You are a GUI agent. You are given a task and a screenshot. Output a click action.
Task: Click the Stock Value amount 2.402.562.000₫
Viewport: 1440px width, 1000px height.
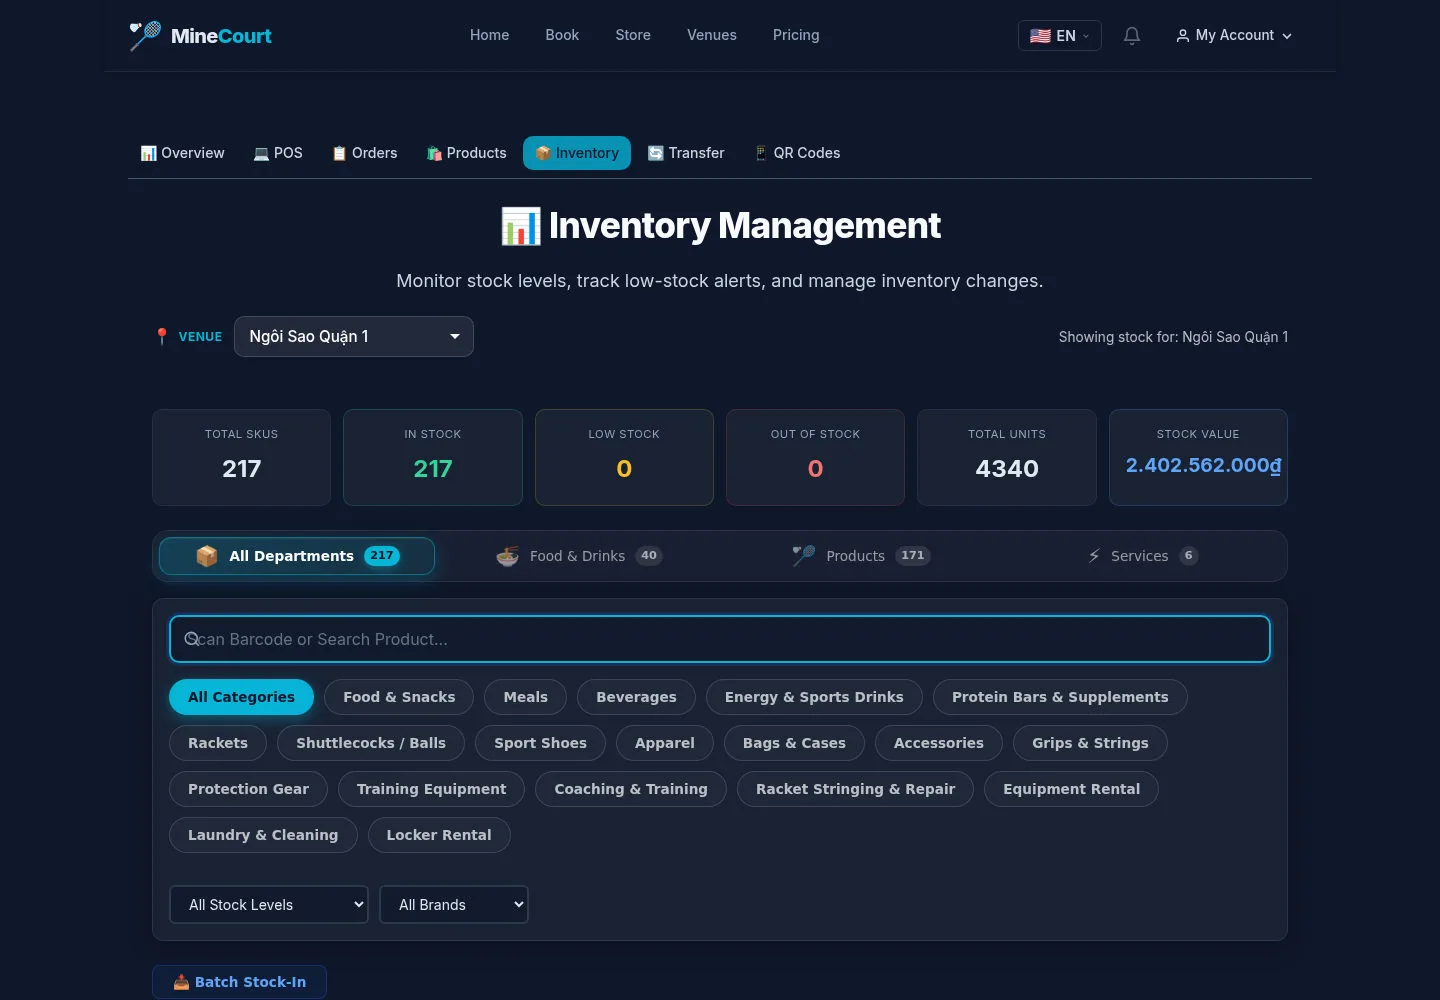(x=1203, y=465)
